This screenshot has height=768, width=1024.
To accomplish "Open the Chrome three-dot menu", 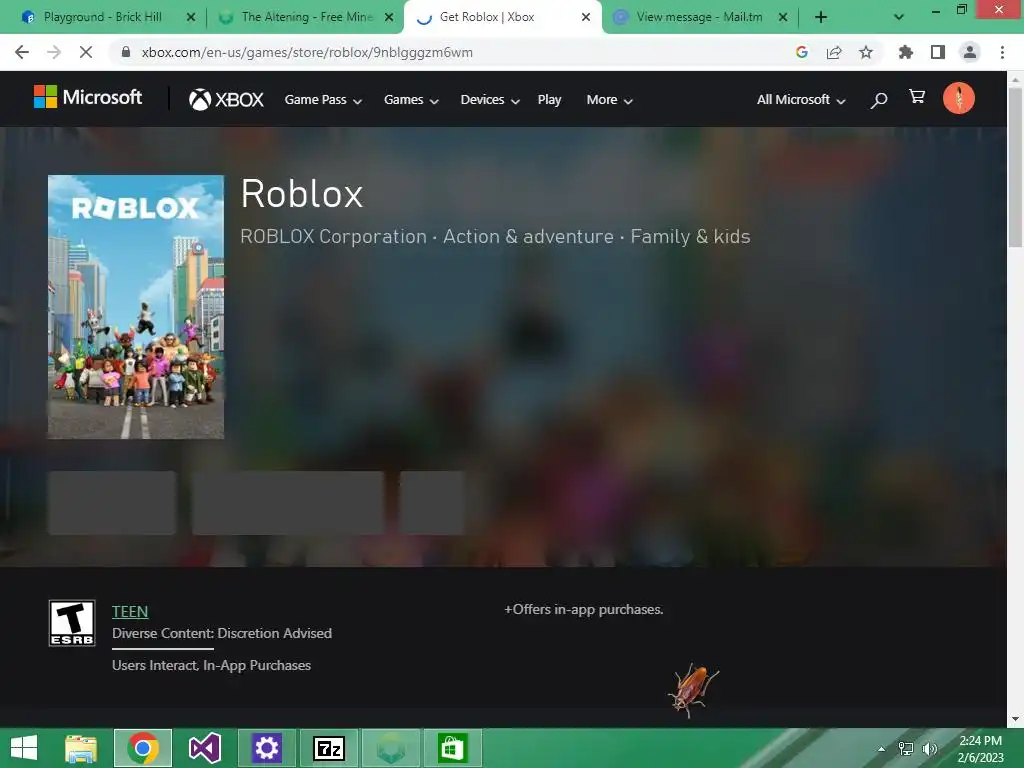I will click(1002, 52).
